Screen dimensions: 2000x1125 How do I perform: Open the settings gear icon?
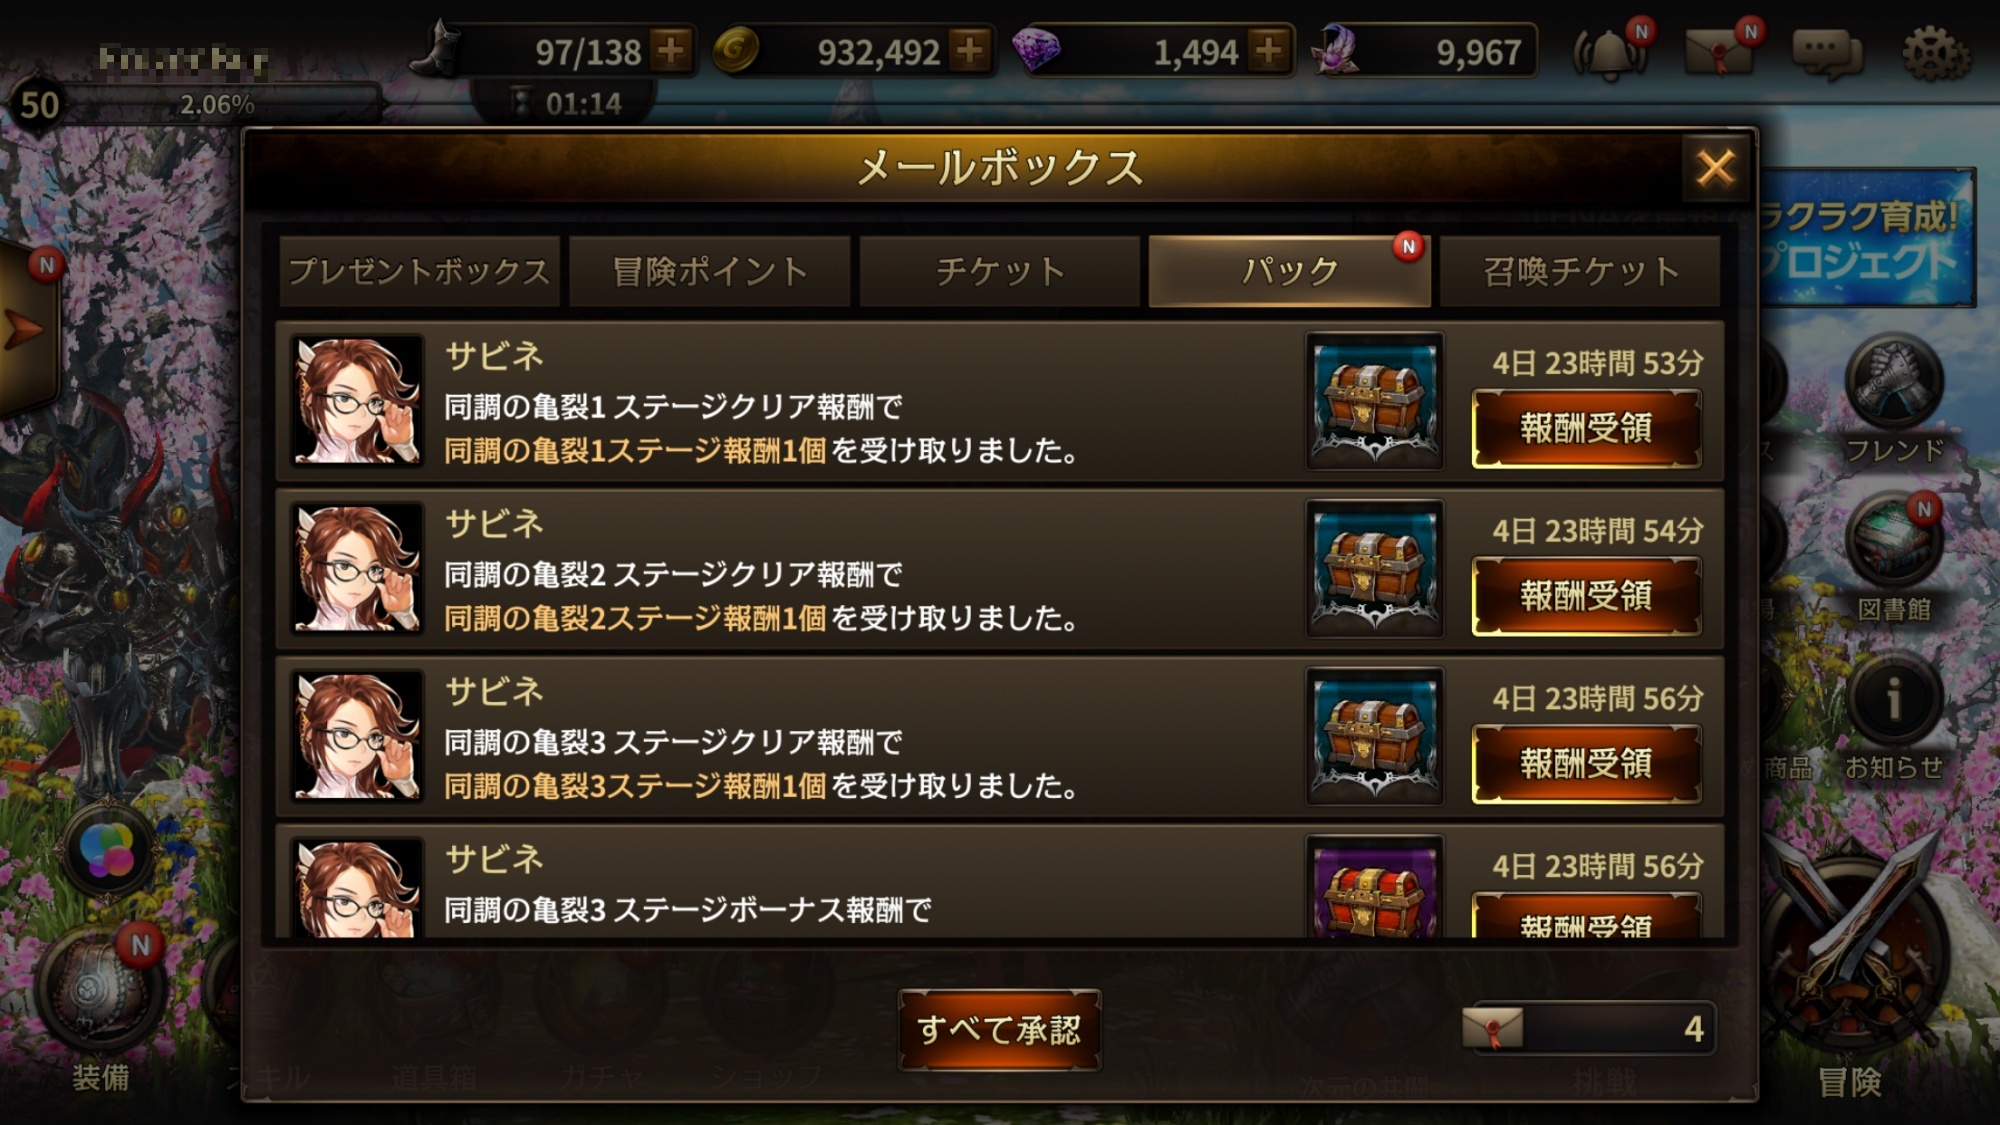(1935, 53)
